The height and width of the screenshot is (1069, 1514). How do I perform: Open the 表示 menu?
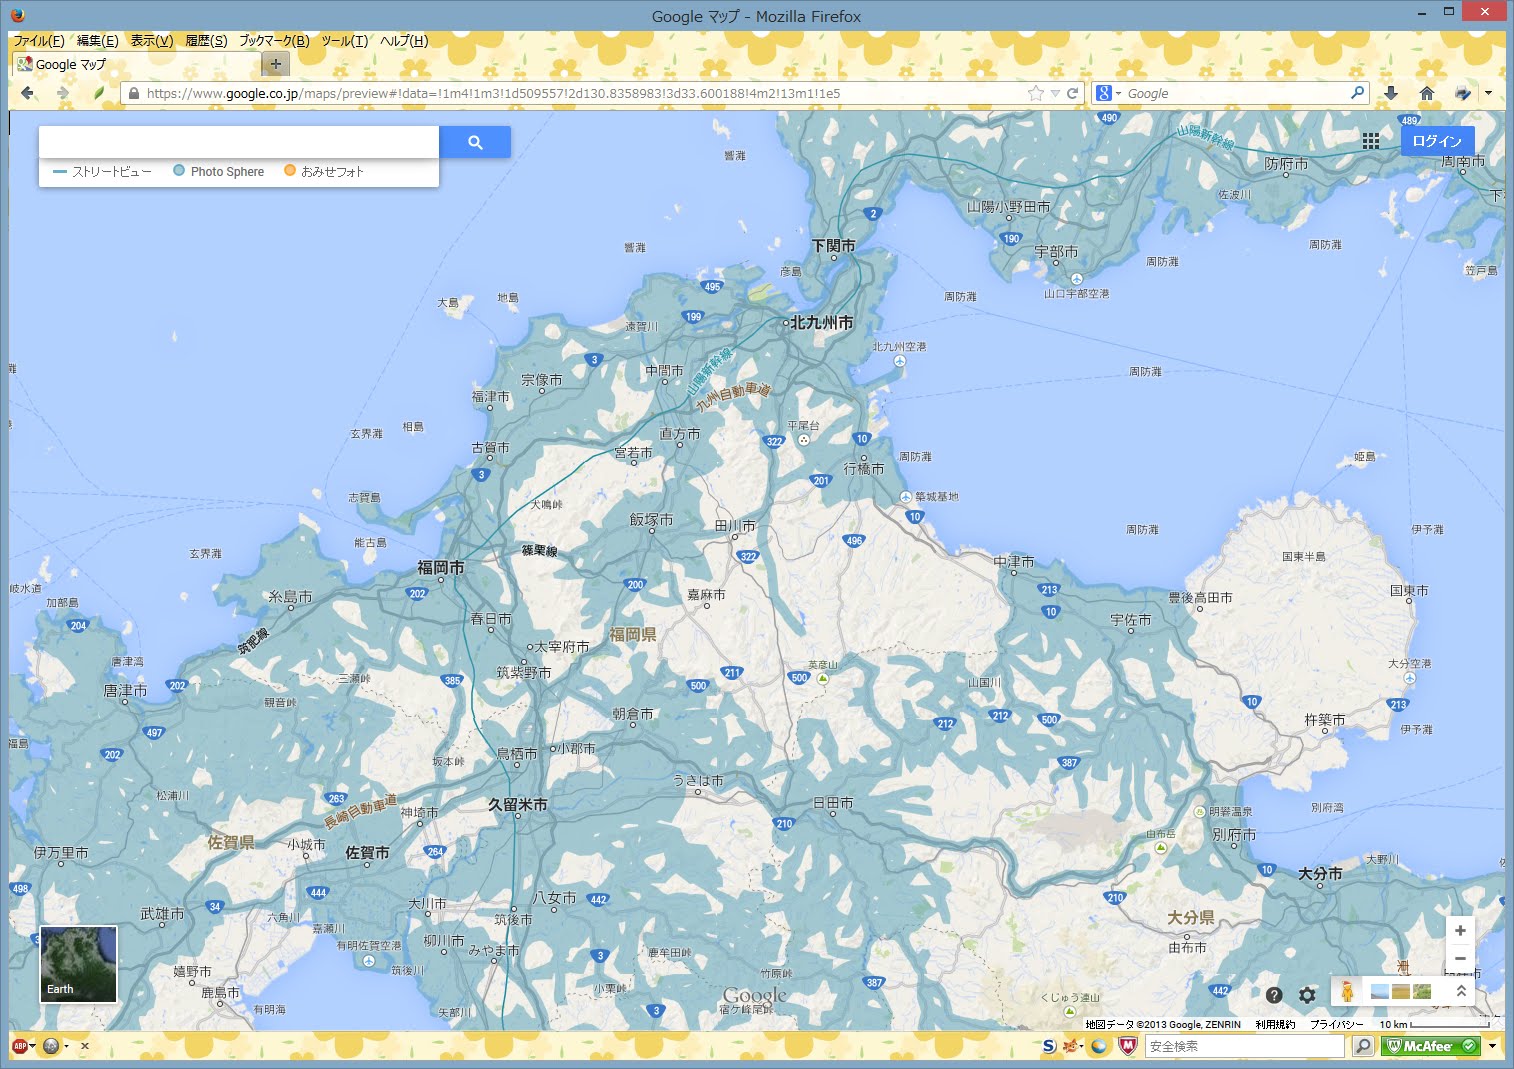152,41
